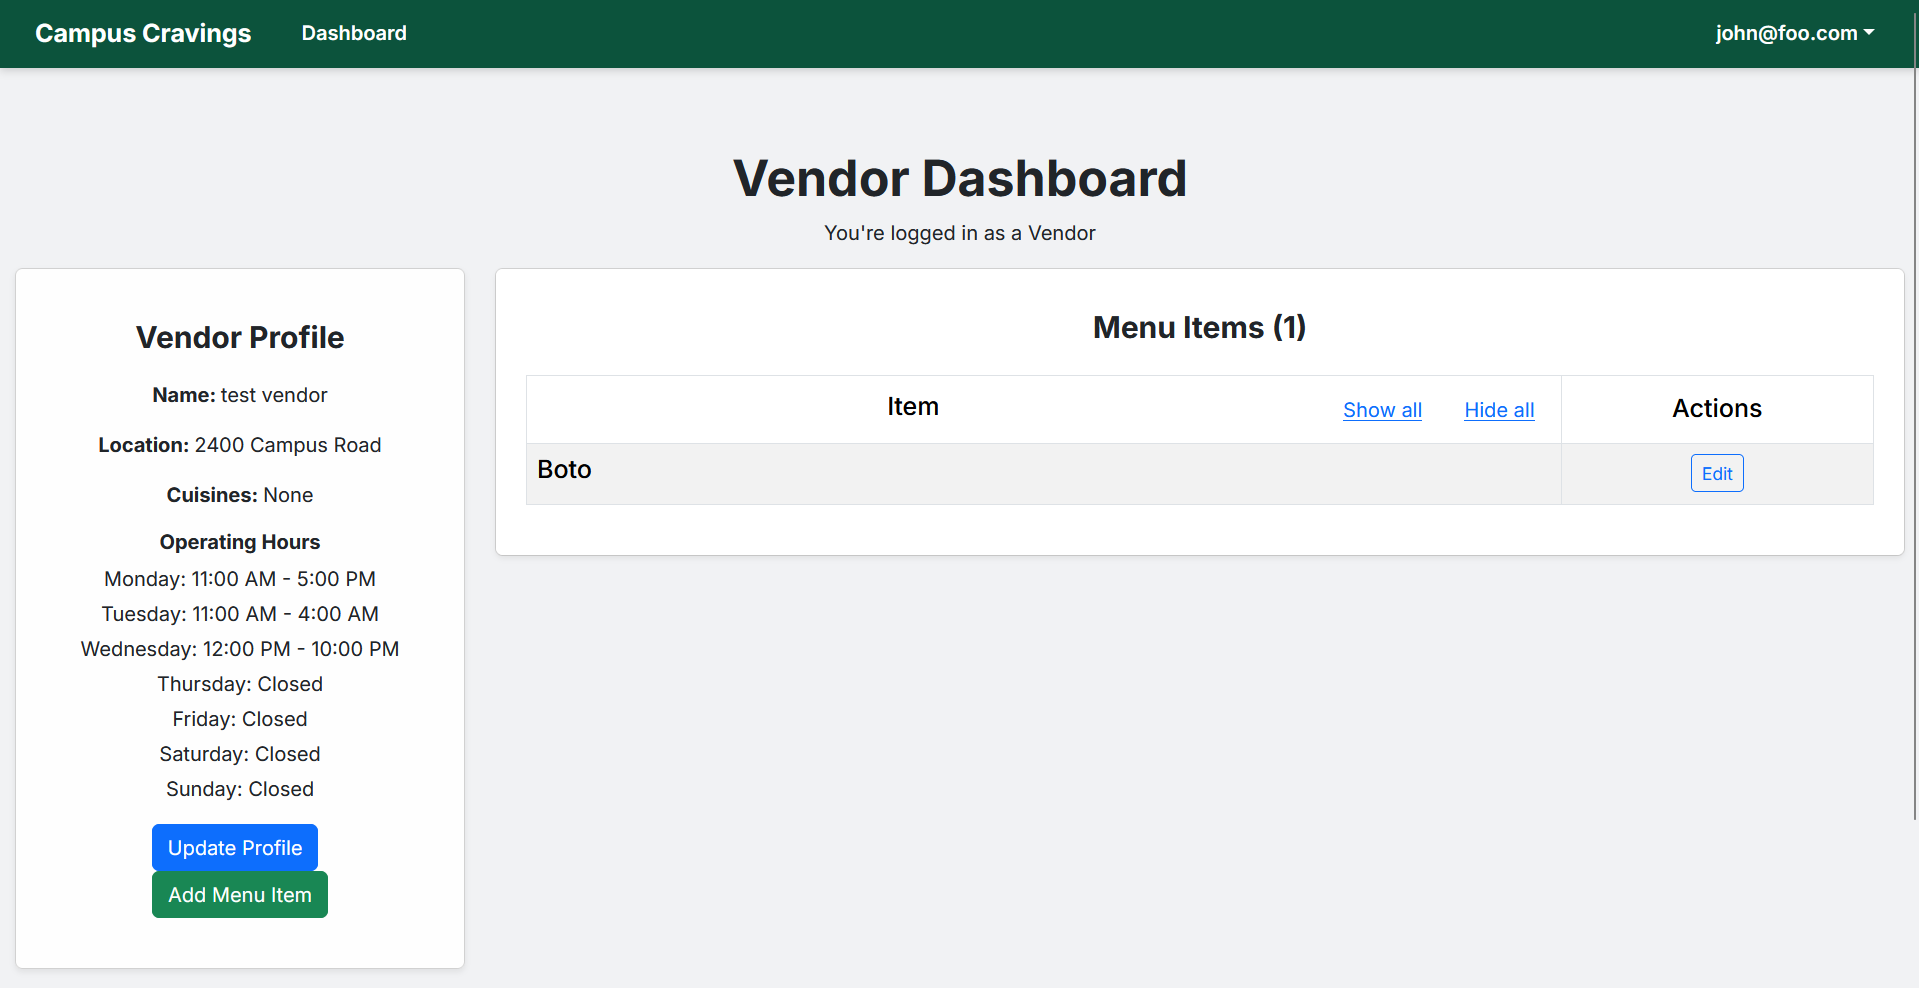Click the Menu Items (1) heading

(1199, 327)
